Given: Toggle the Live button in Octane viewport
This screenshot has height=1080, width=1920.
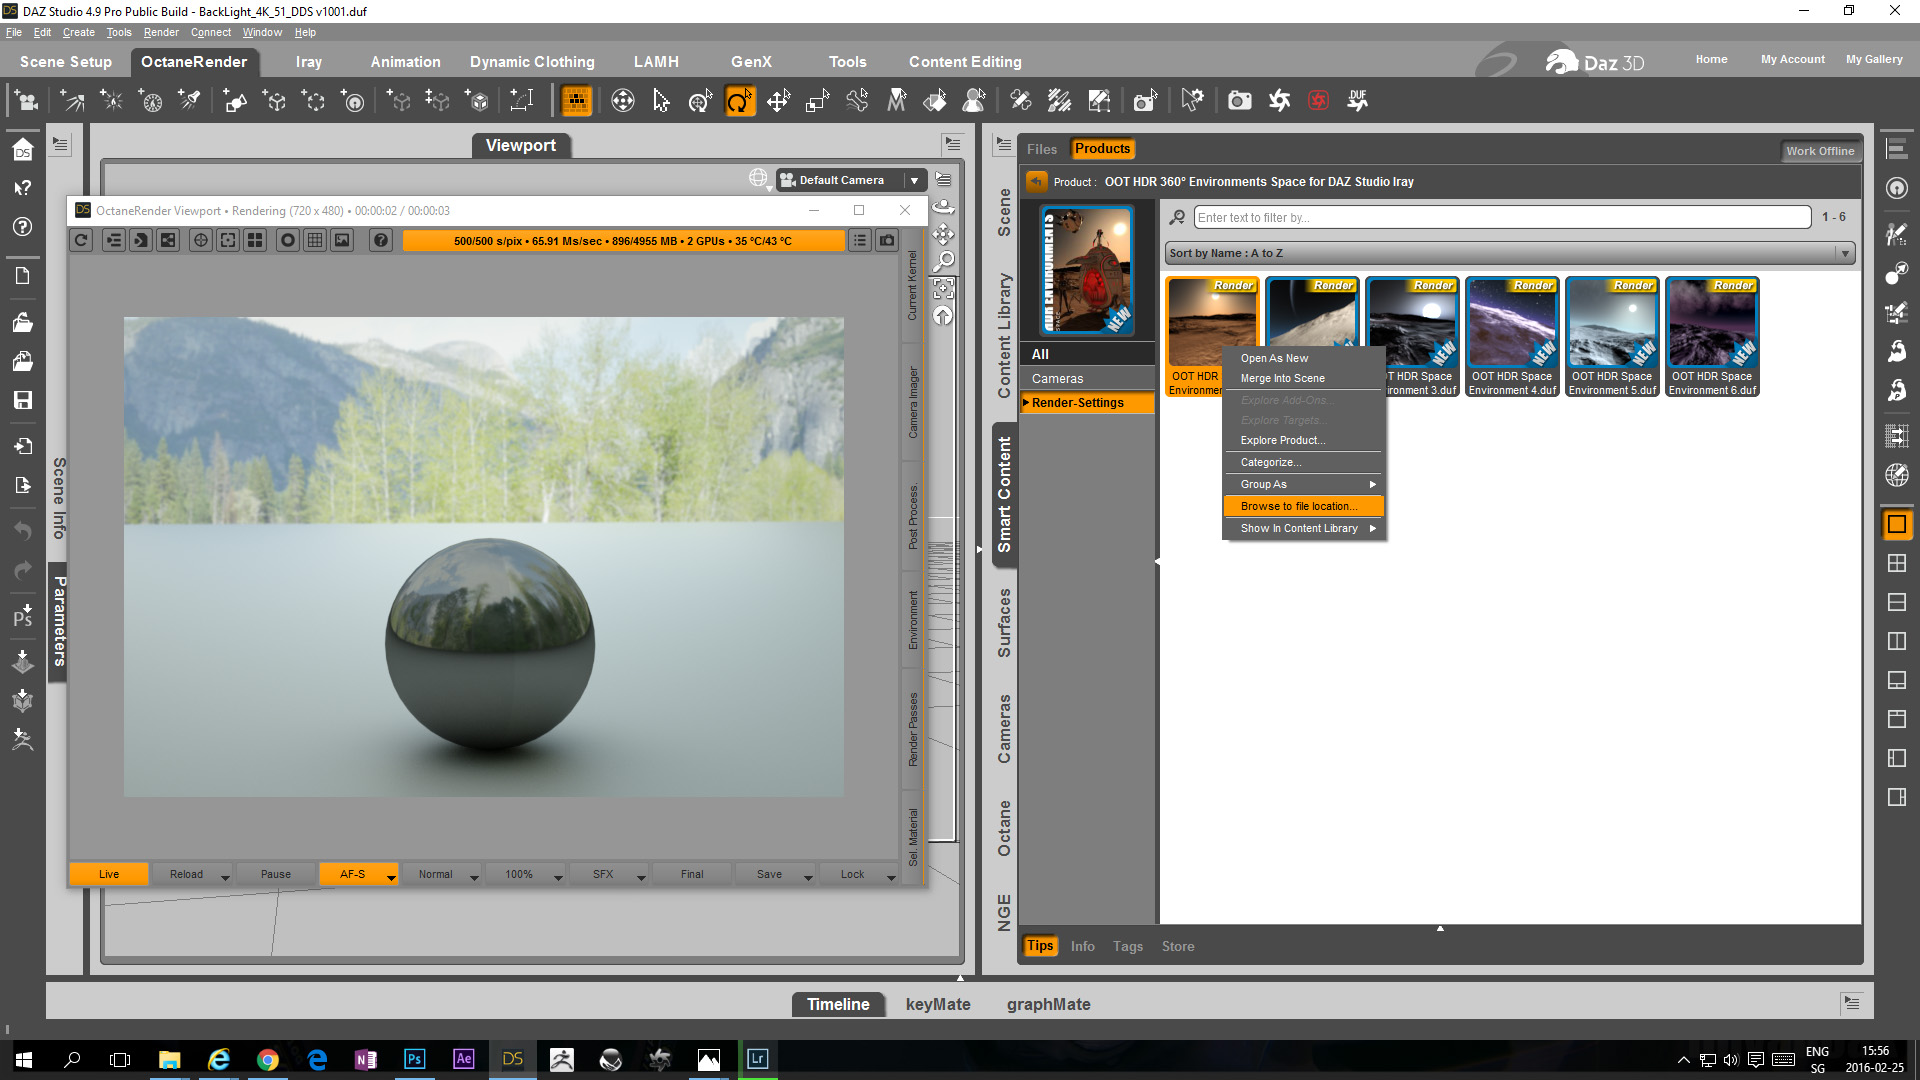Looking at the screenshot, I should pos(109,874).
